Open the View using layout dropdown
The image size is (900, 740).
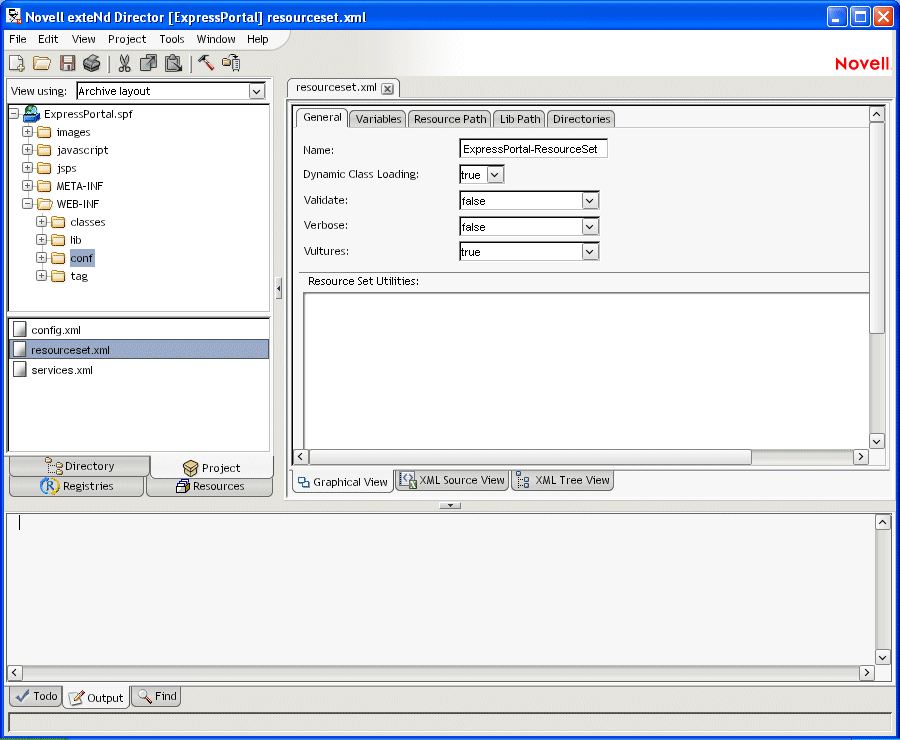tap(257, 91)
